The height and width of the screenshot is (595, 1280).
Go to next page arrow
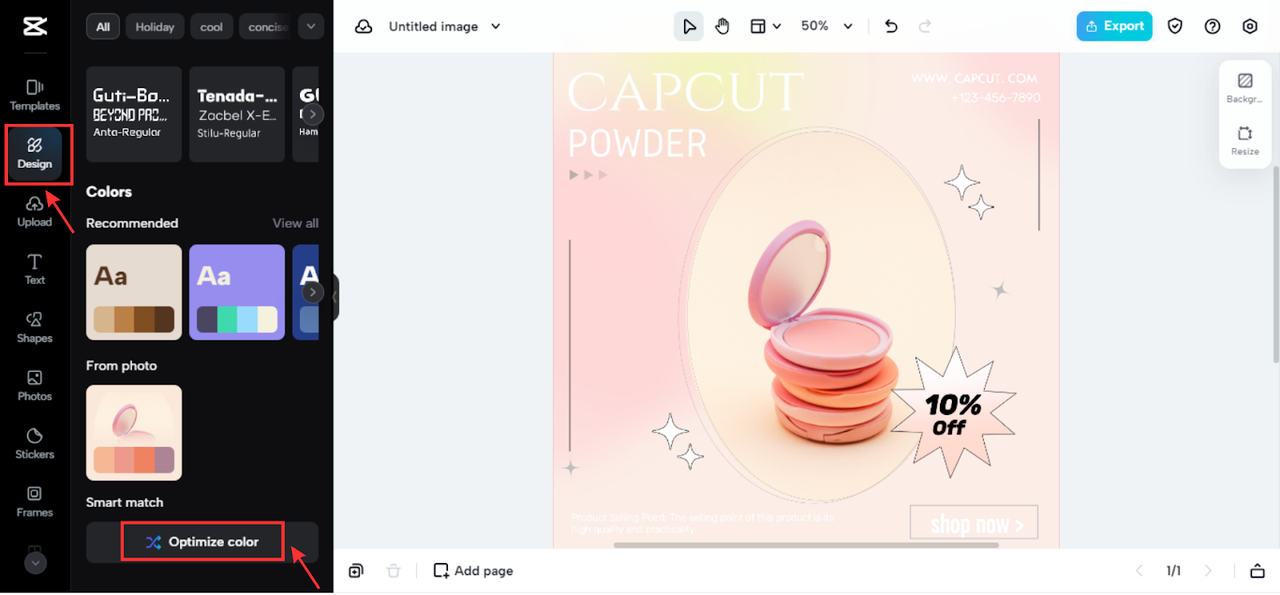click(1208, 571)
